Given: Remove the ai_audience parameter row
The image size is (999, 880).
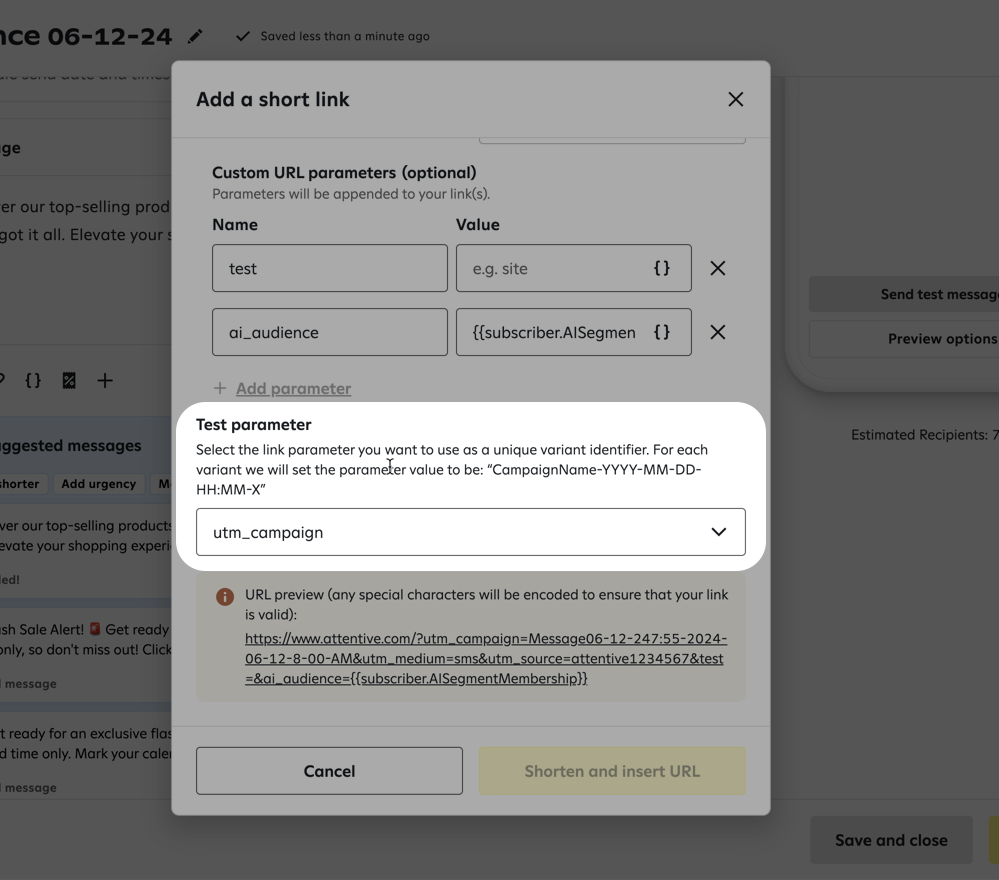Looking at the screenshot, I should (717, 332).
